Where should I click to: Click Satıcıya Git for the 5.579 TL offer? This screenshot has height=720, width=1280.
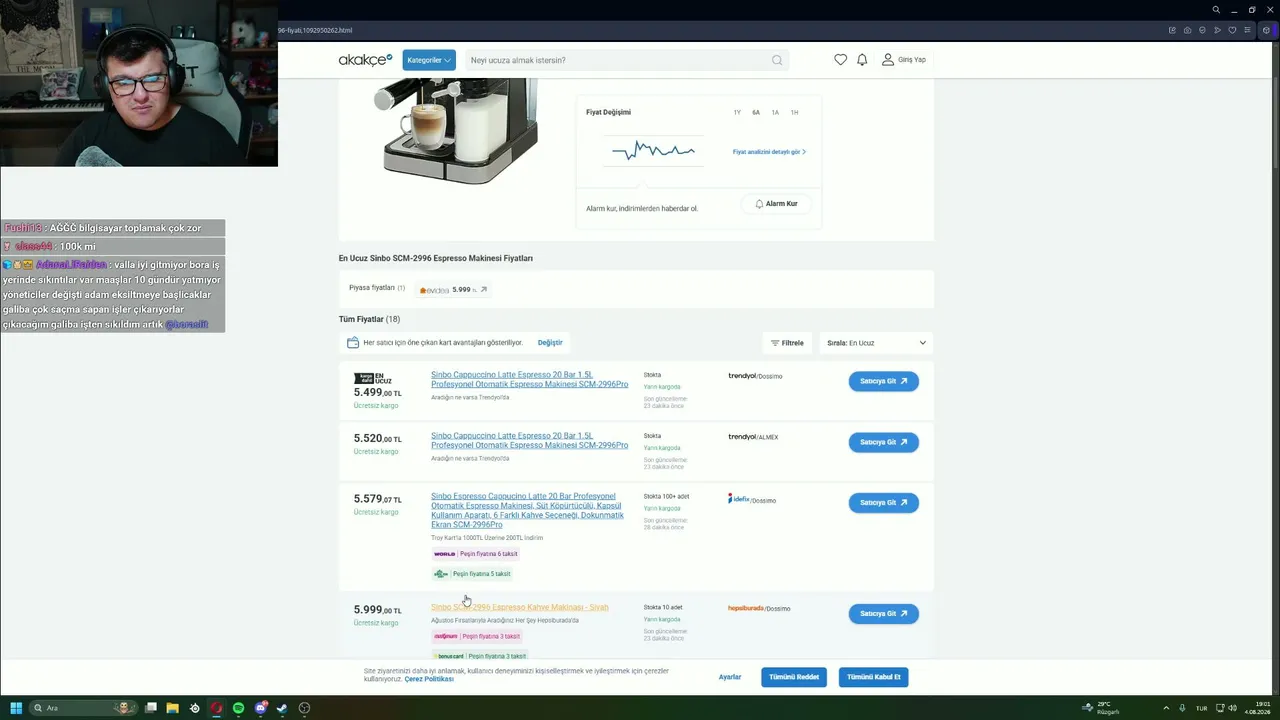coord(884,503)
